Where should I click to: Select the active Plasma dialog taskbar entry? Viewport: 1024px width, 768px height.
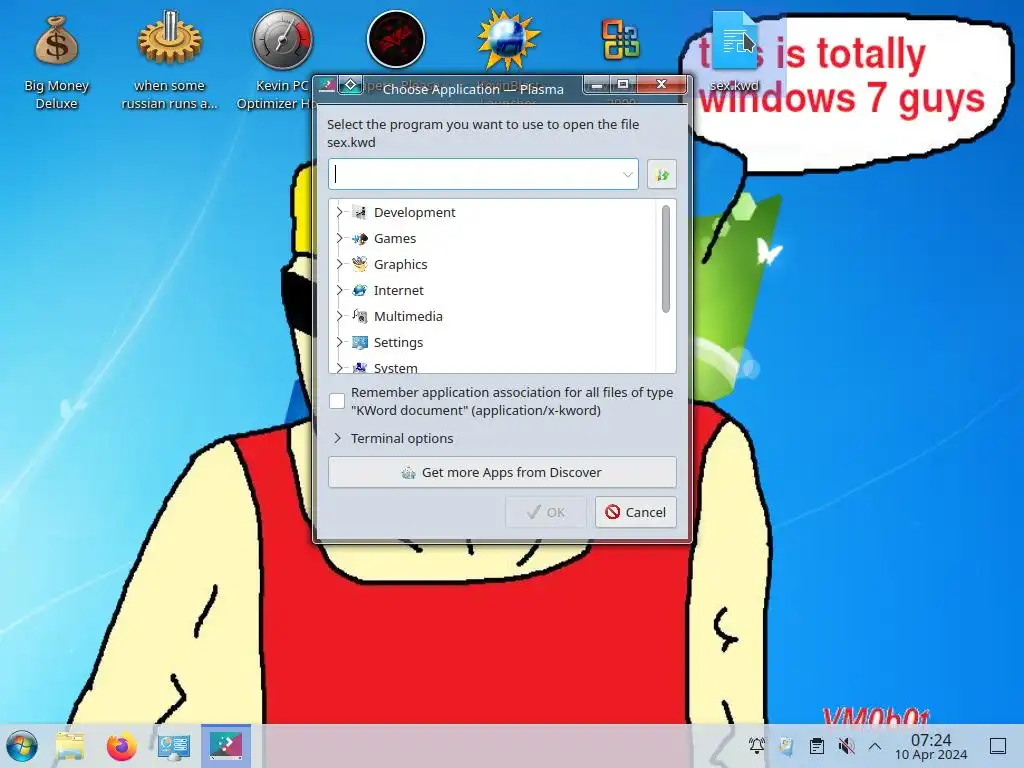[226, 745]
